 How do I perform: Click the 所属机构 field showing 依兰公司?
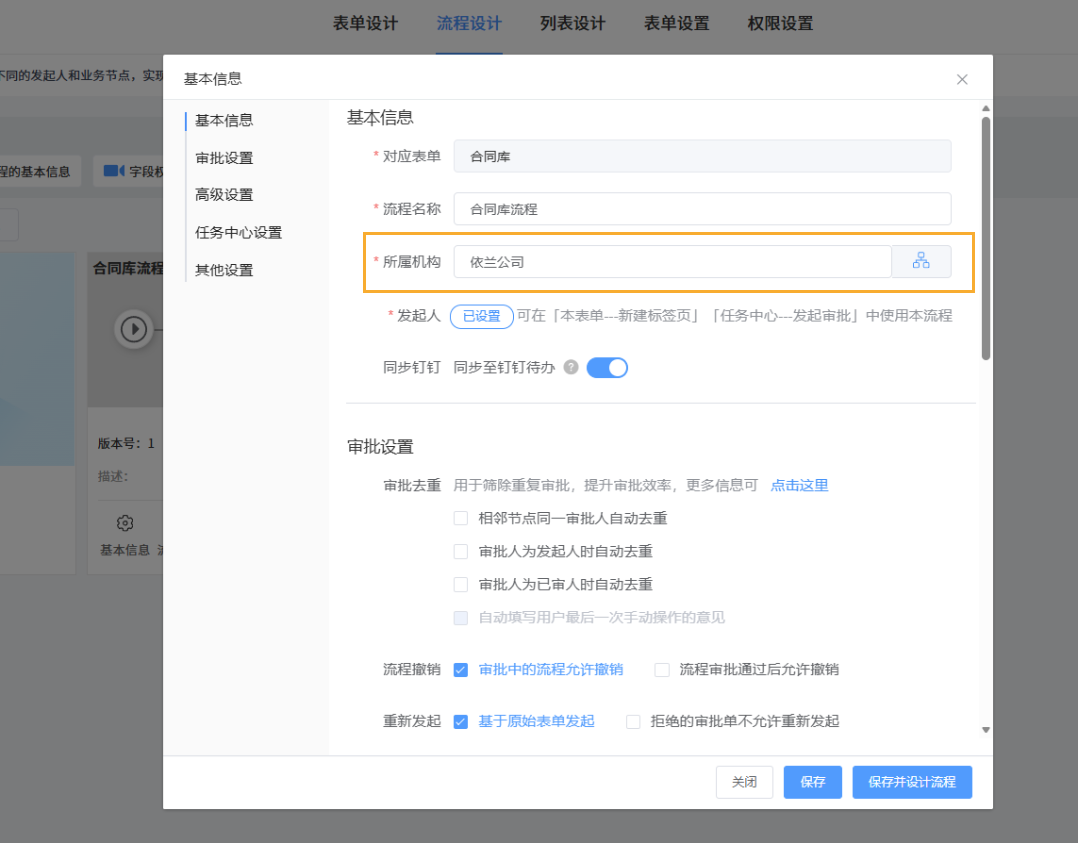point(672,261)
